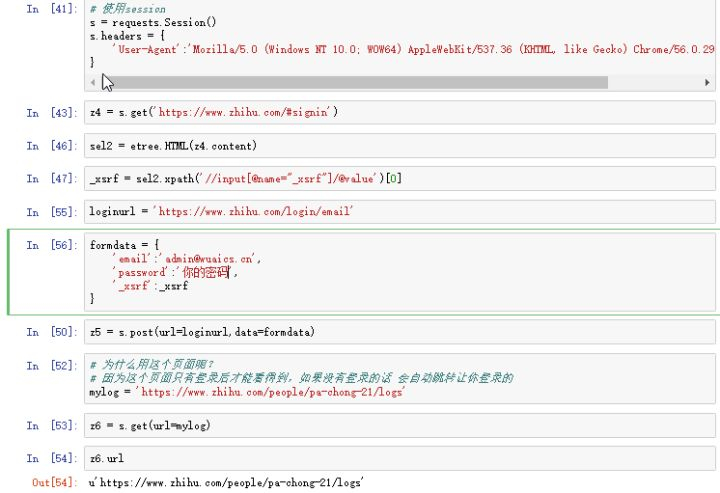Click the User-Agent header line in cell 41
This screenshot has width=720, height=493.
tap(400, 48)
